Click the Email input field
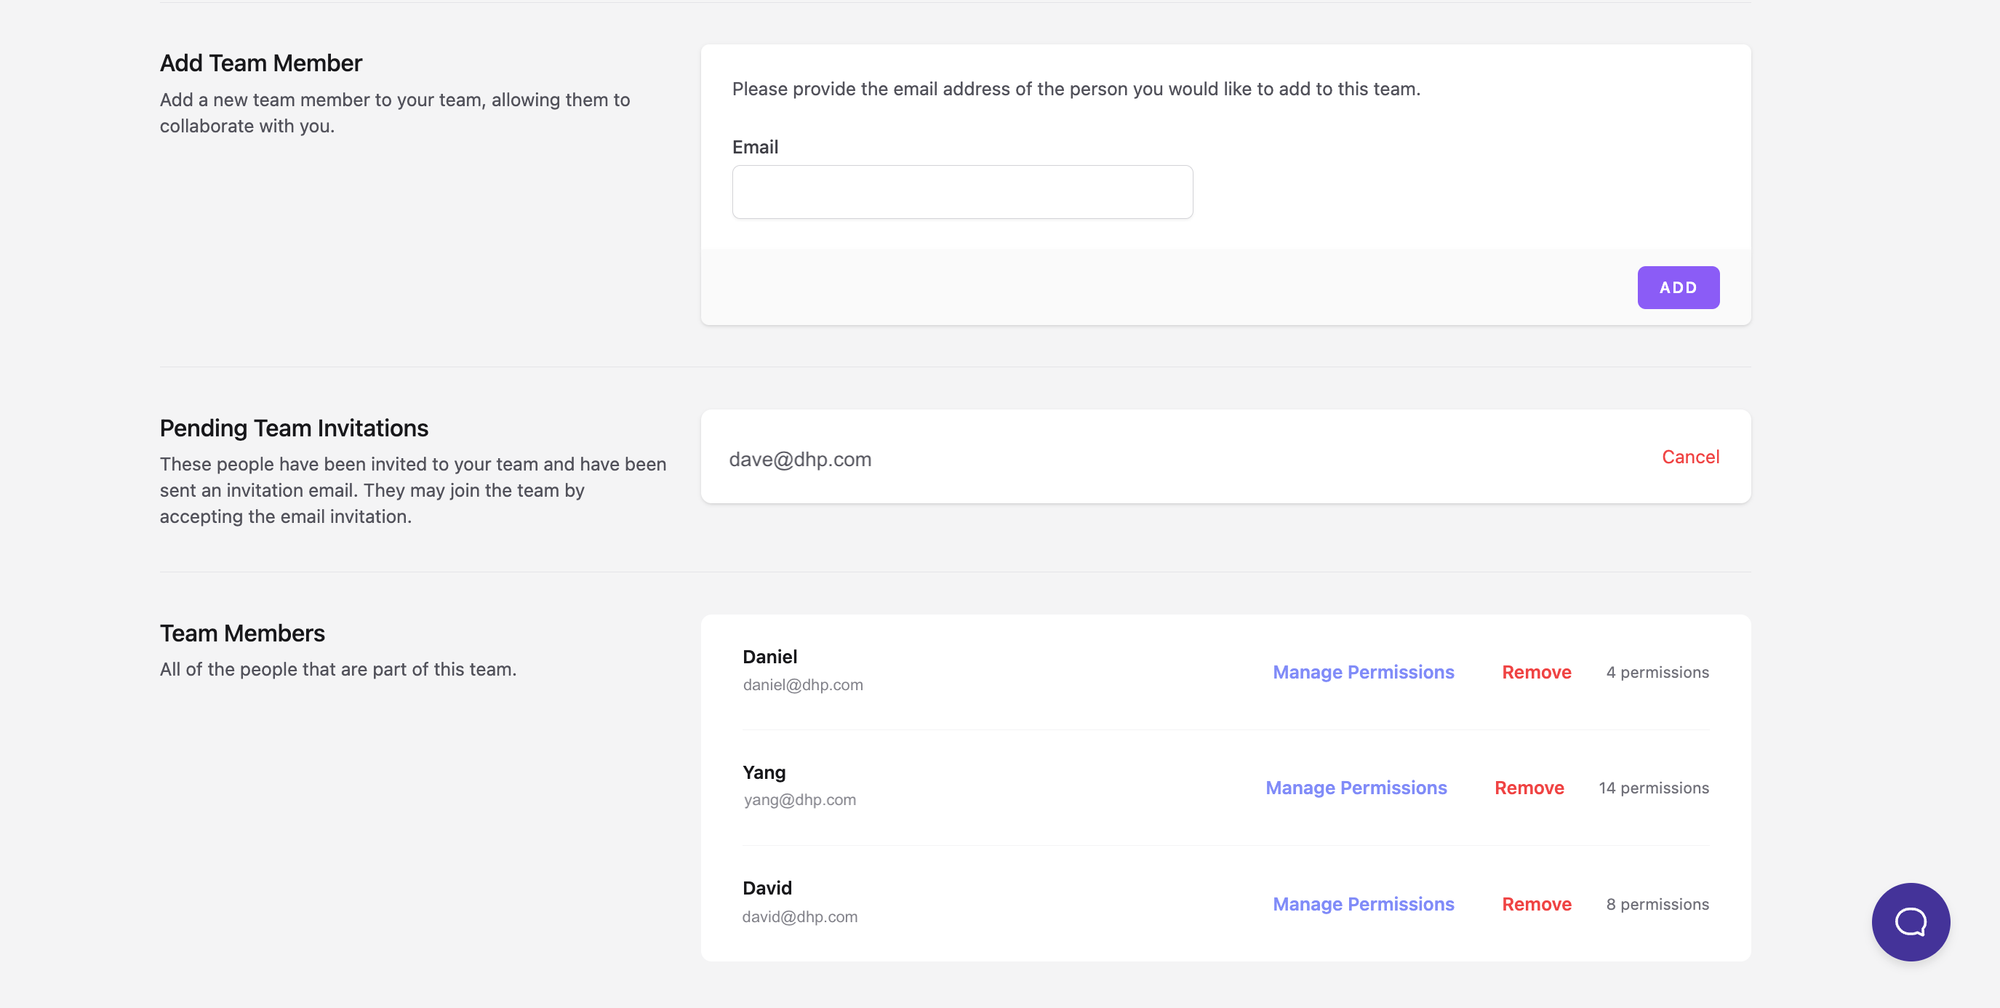 pos(962,192)
